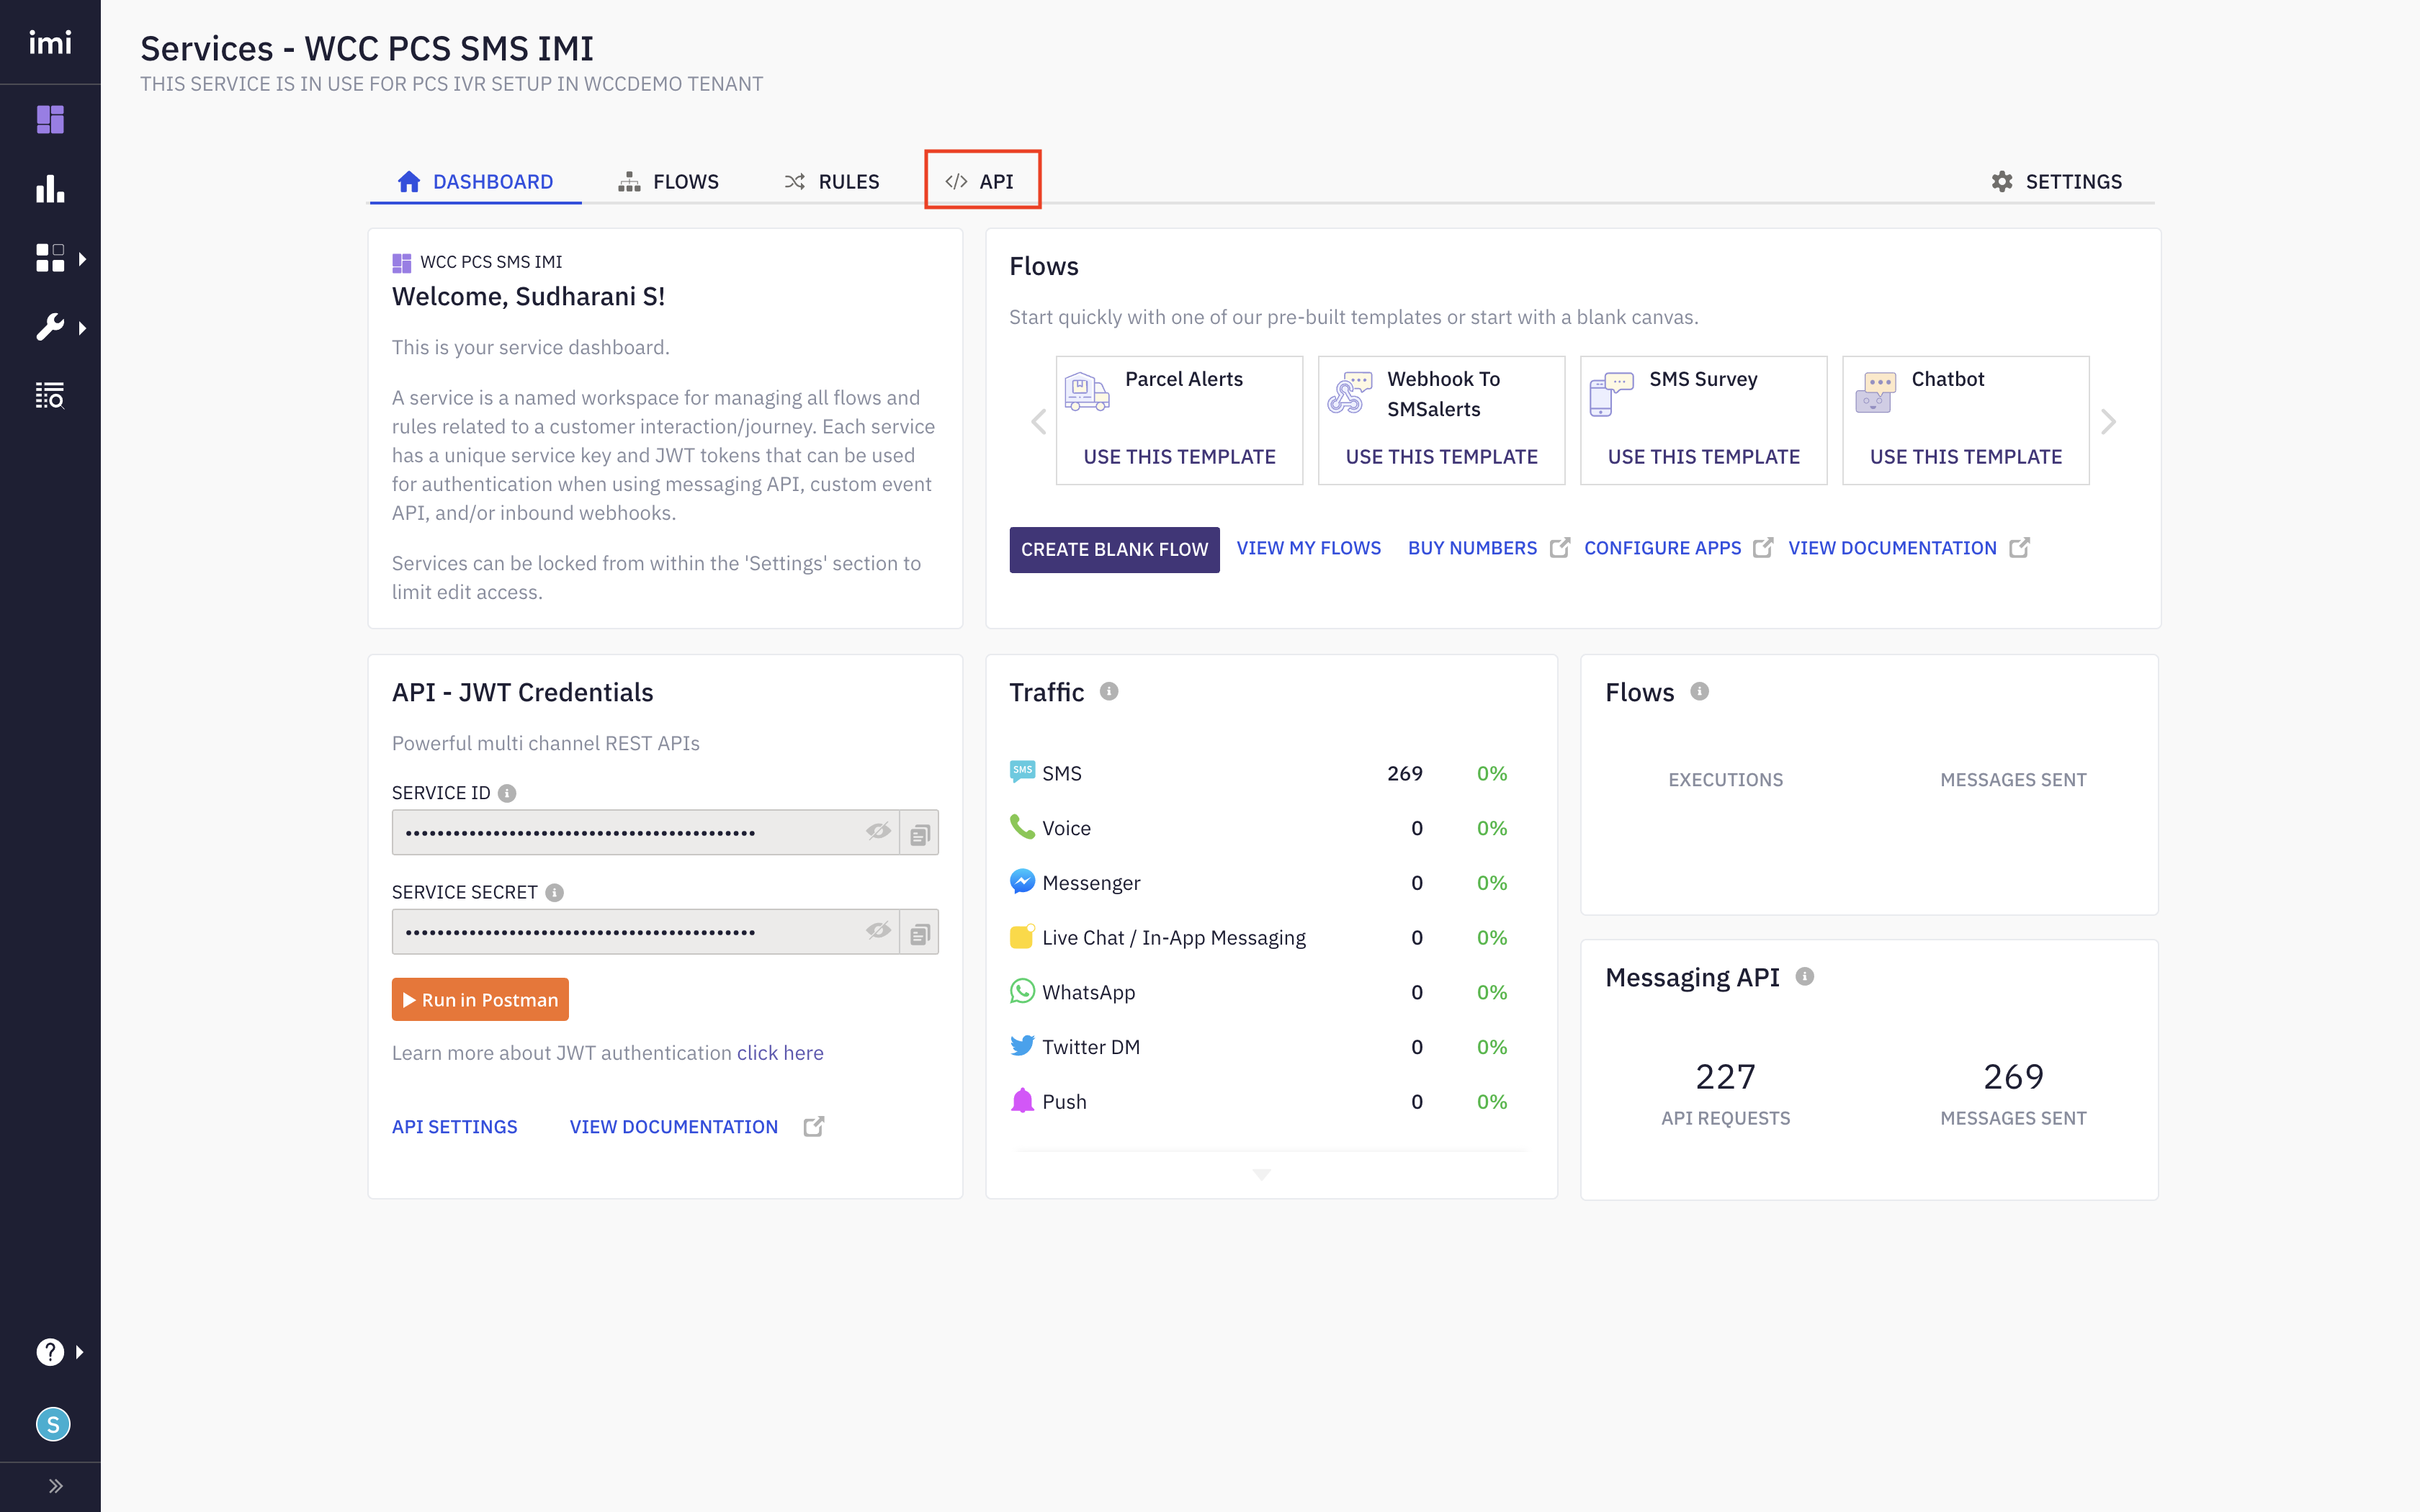Click the settings gear icon
The height and width of the screenshot is (1512, 2420).
pos(2002,181)
